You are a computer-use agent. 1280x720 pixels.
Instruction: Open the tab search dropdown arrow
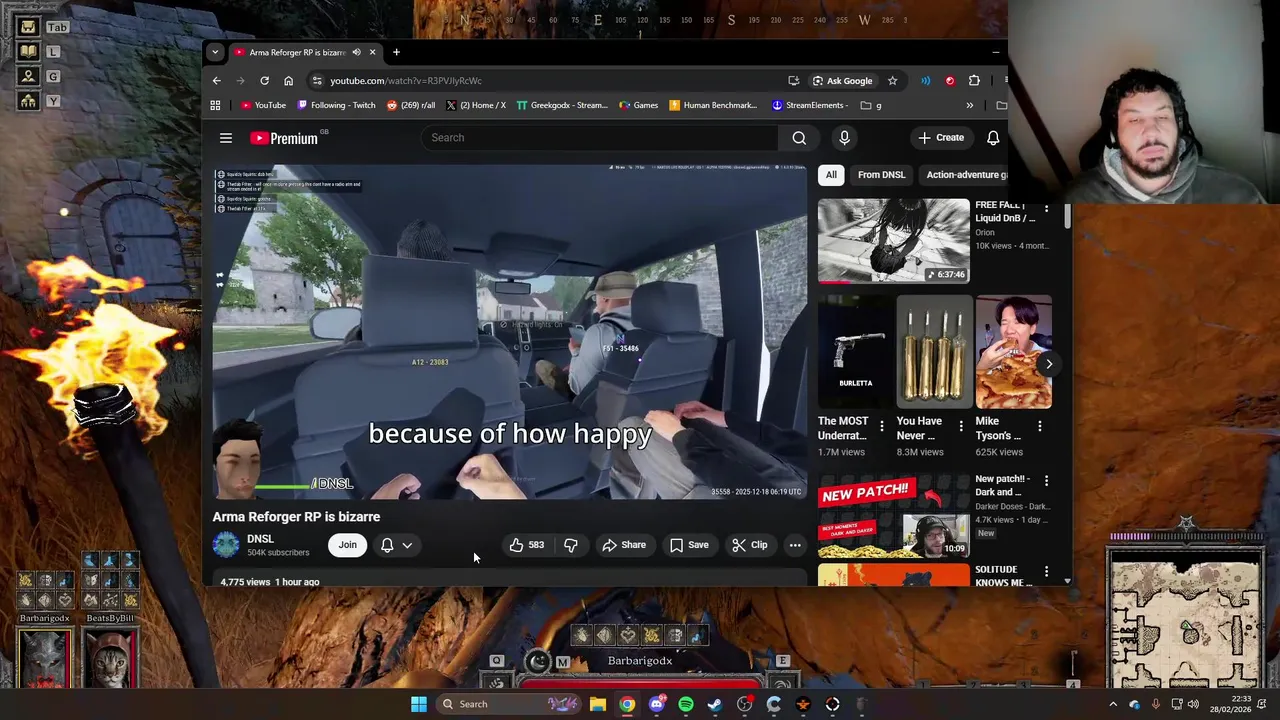pos(215,52)
